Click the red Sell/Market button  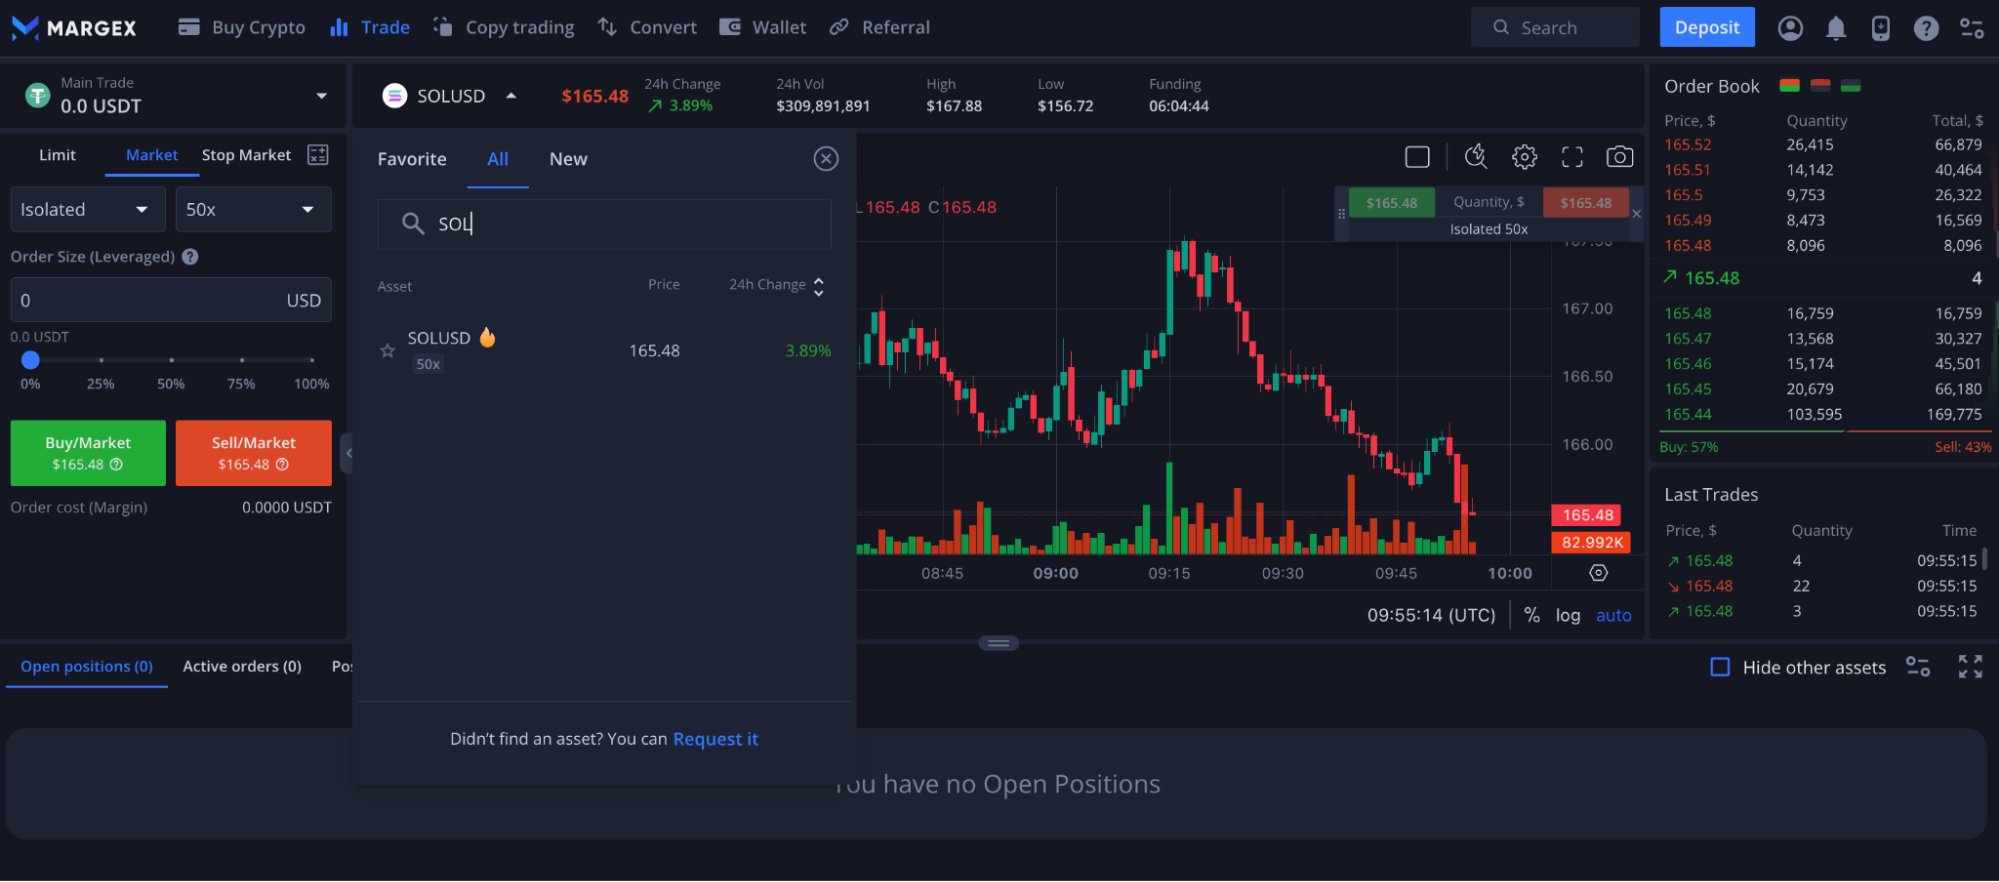[x=253, y=453]
